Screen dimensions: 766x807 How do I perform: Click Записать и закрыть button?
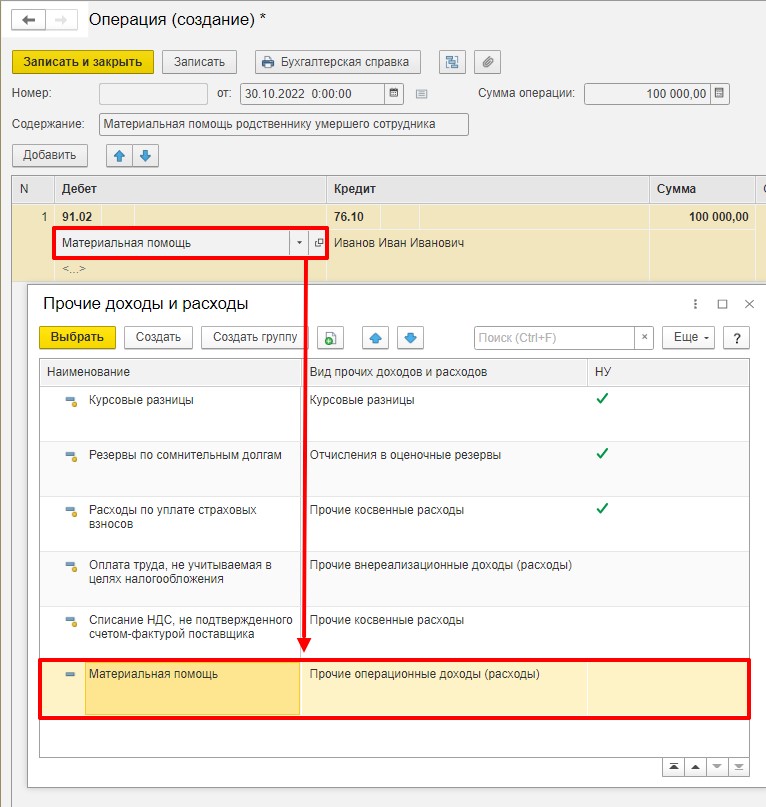[83, 62]
